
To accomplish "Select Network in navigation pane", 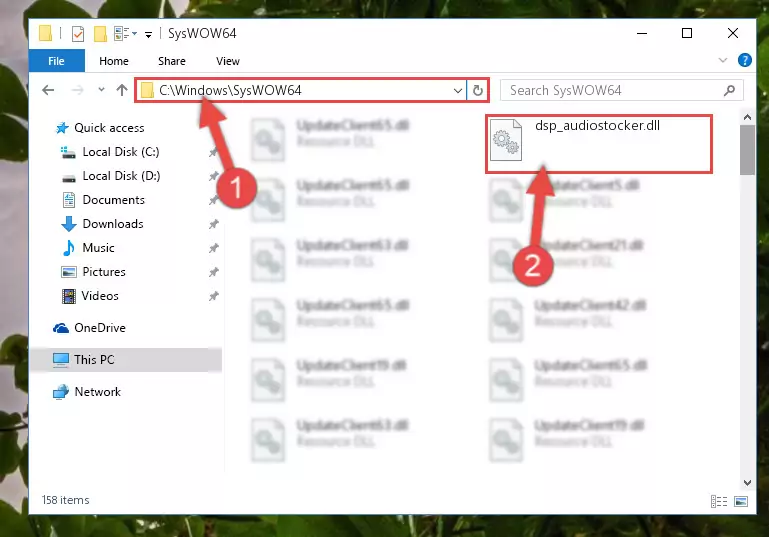I will [87, 392].
